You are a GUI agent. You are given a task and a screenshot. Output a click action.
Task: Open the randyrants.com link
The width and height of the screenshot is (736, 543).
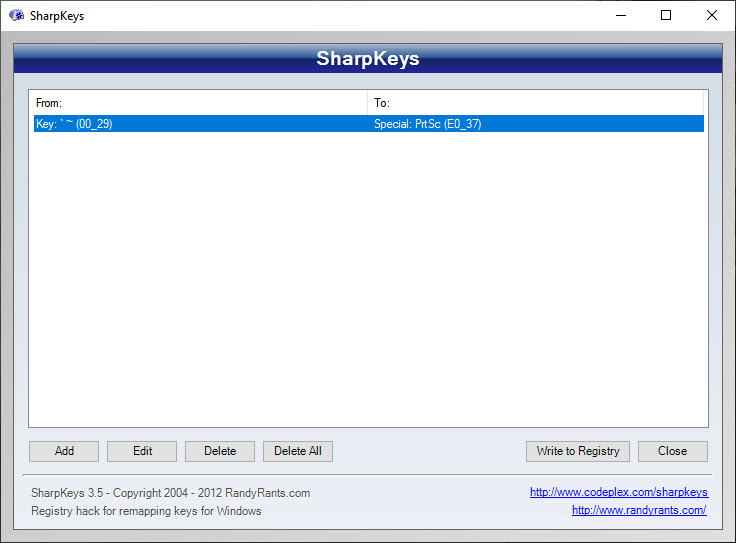pos(639,510)
